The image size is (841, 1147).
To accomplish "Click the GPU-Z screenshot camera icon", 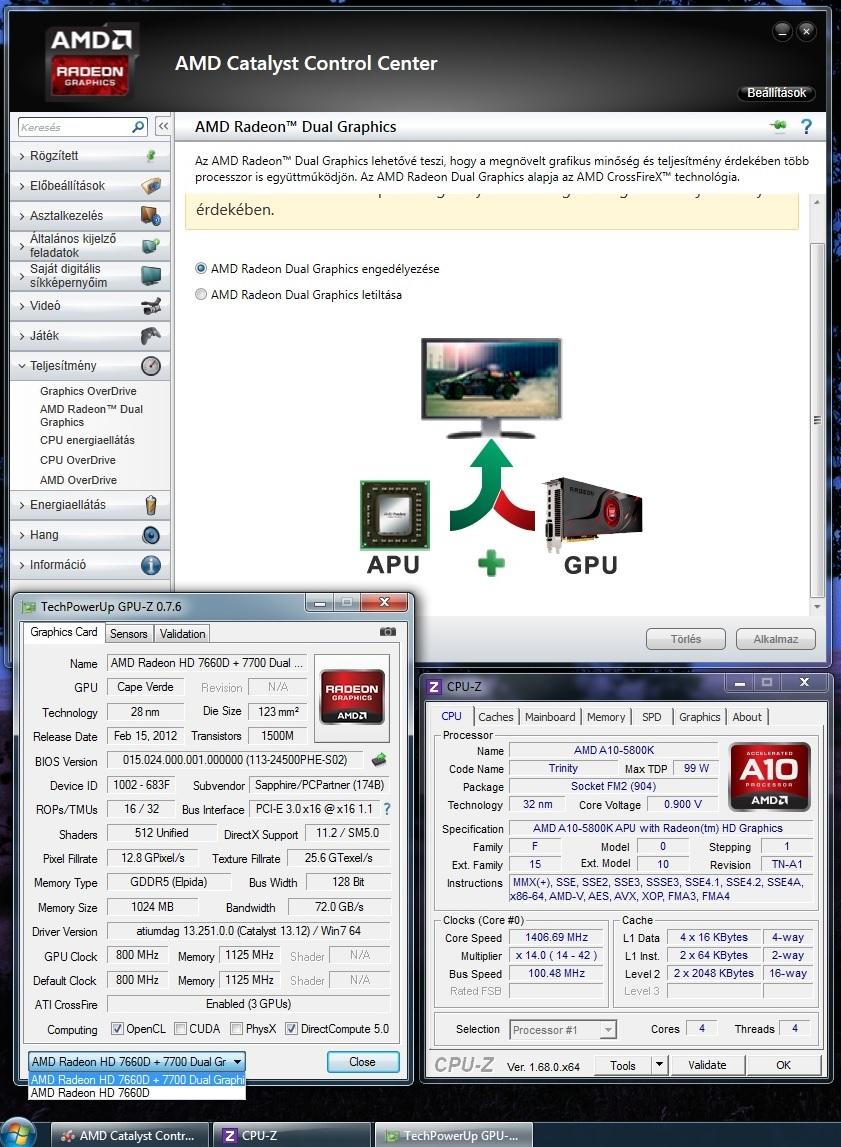I will point(388,631).
